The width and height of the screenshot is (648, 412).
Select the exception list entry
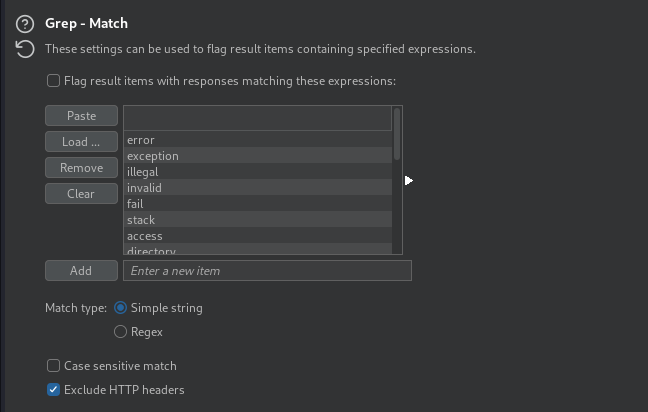[257, 156]
